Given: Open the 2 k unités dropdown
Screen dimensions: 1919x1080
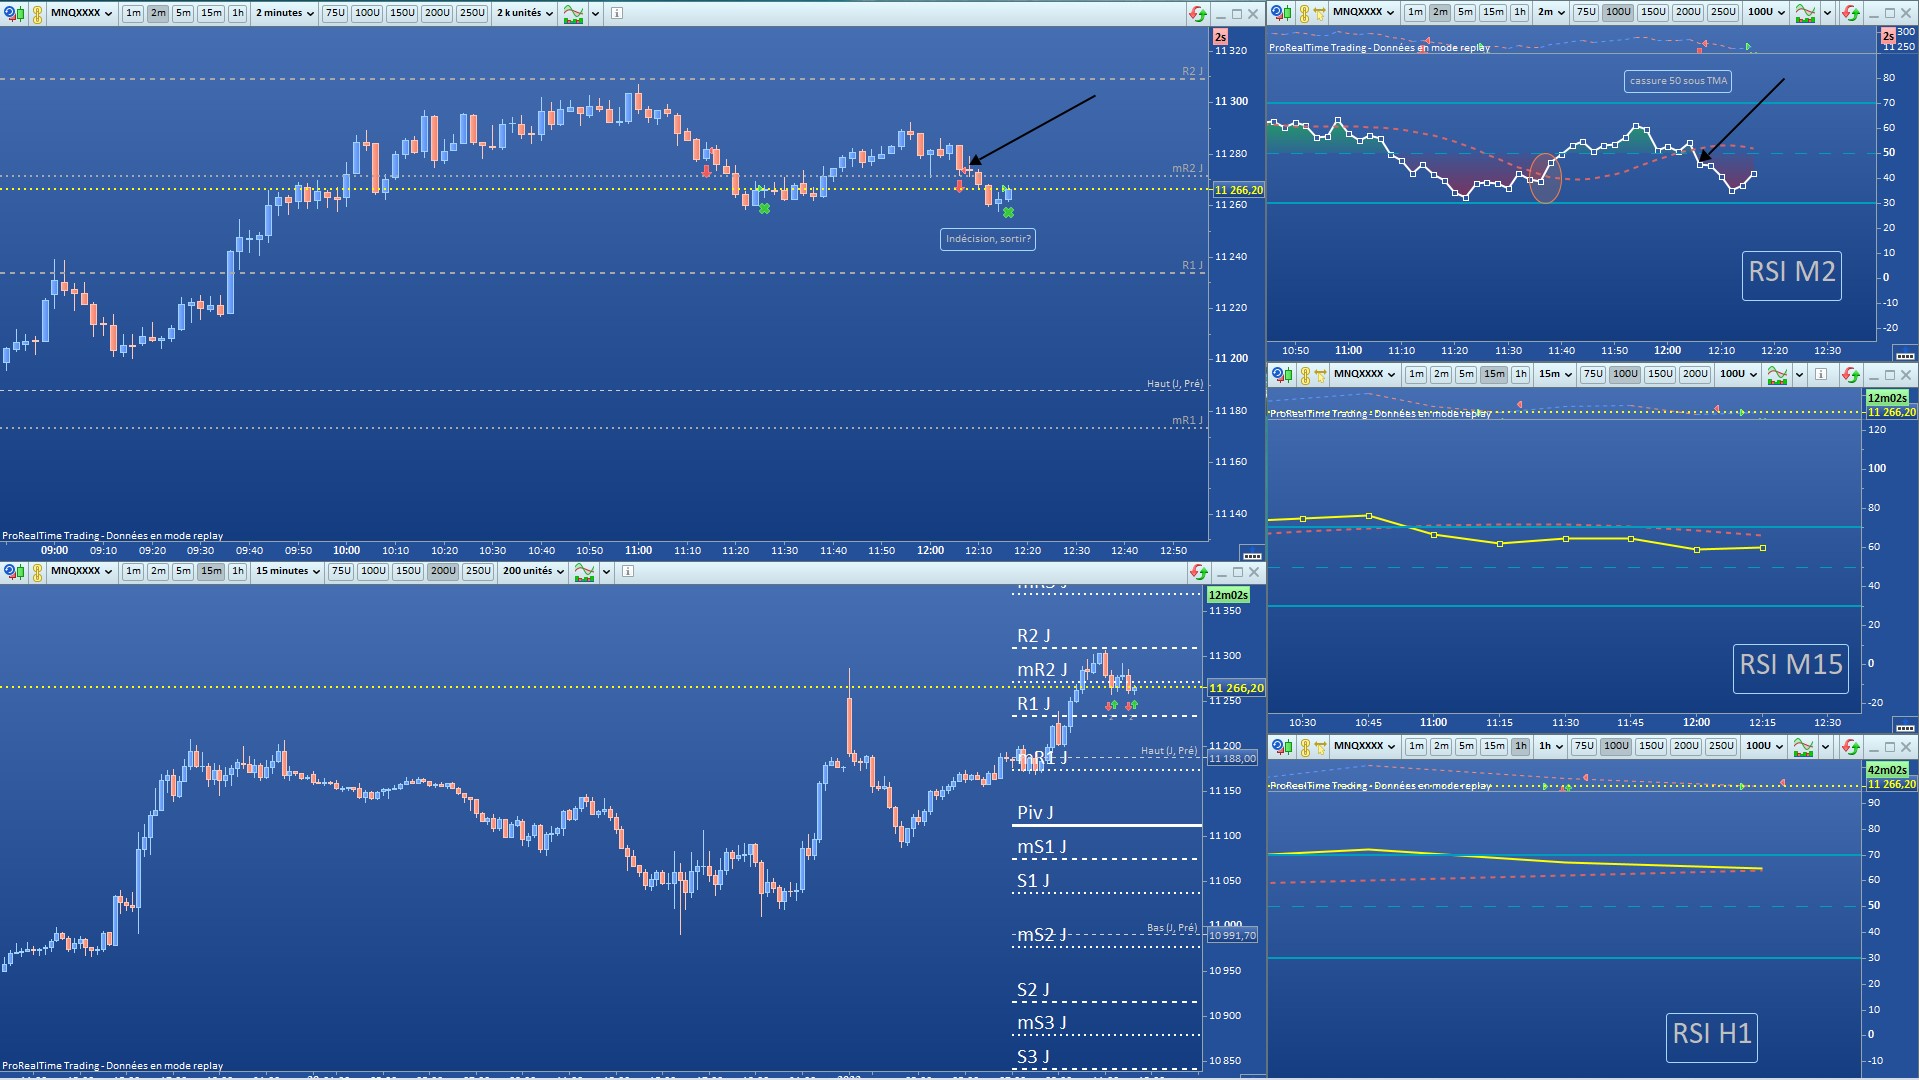Looking at the screenshot, I should (x=525, y=13).
